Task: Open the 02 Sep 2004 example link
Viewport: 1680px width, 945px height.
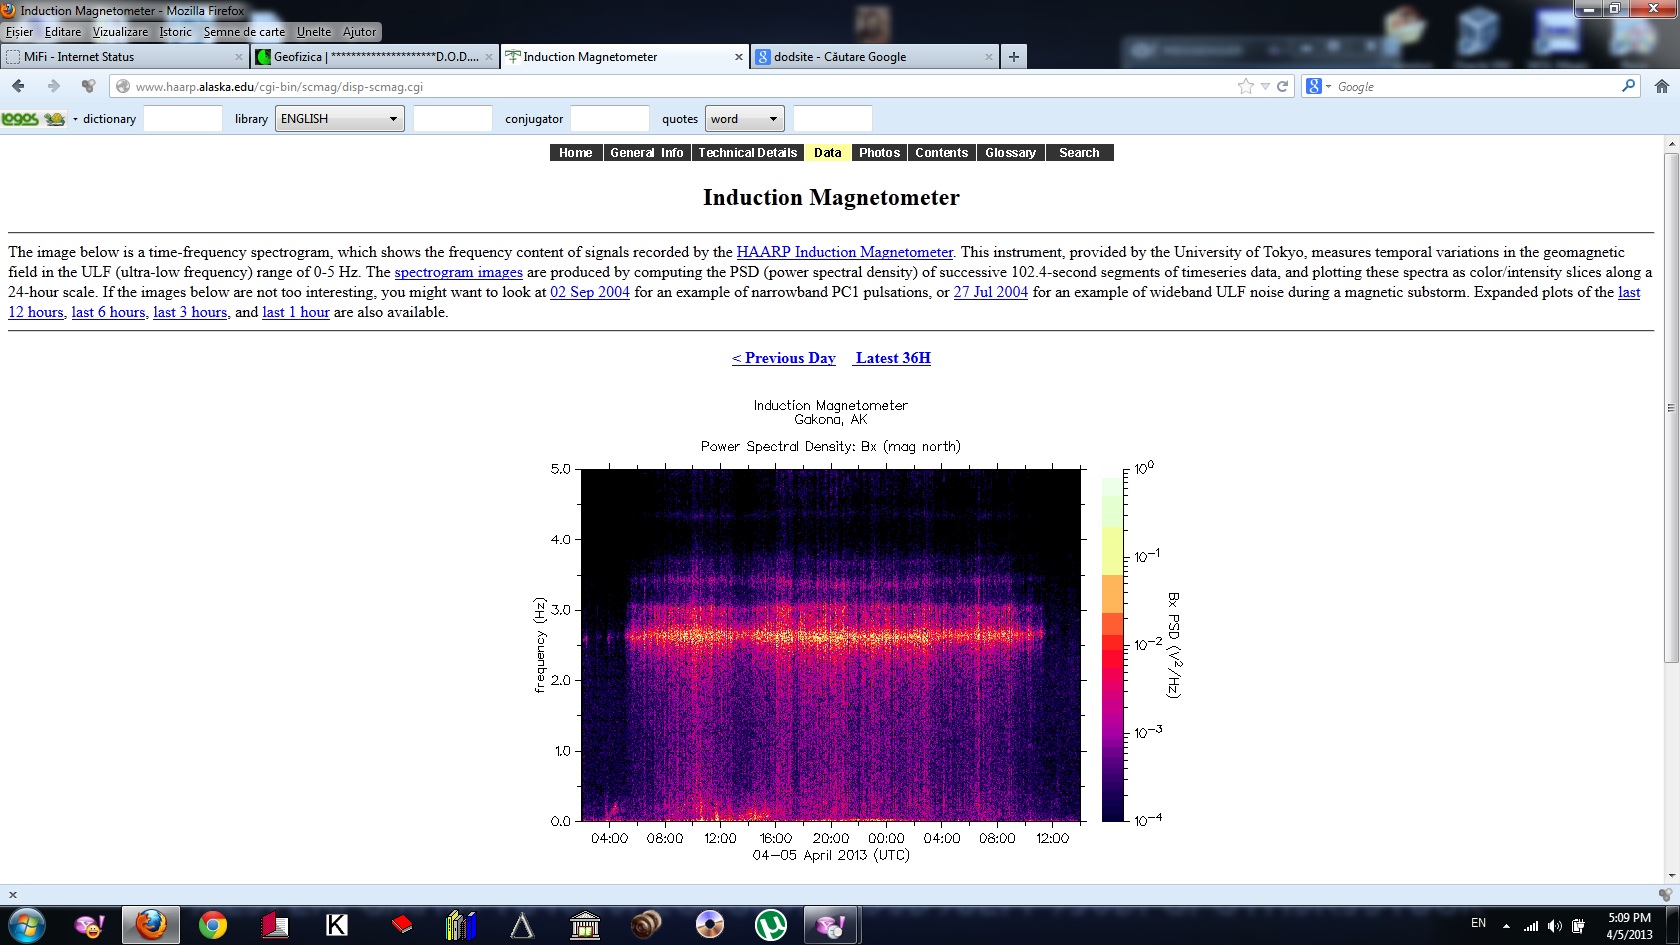Action: tap(590, 292)
